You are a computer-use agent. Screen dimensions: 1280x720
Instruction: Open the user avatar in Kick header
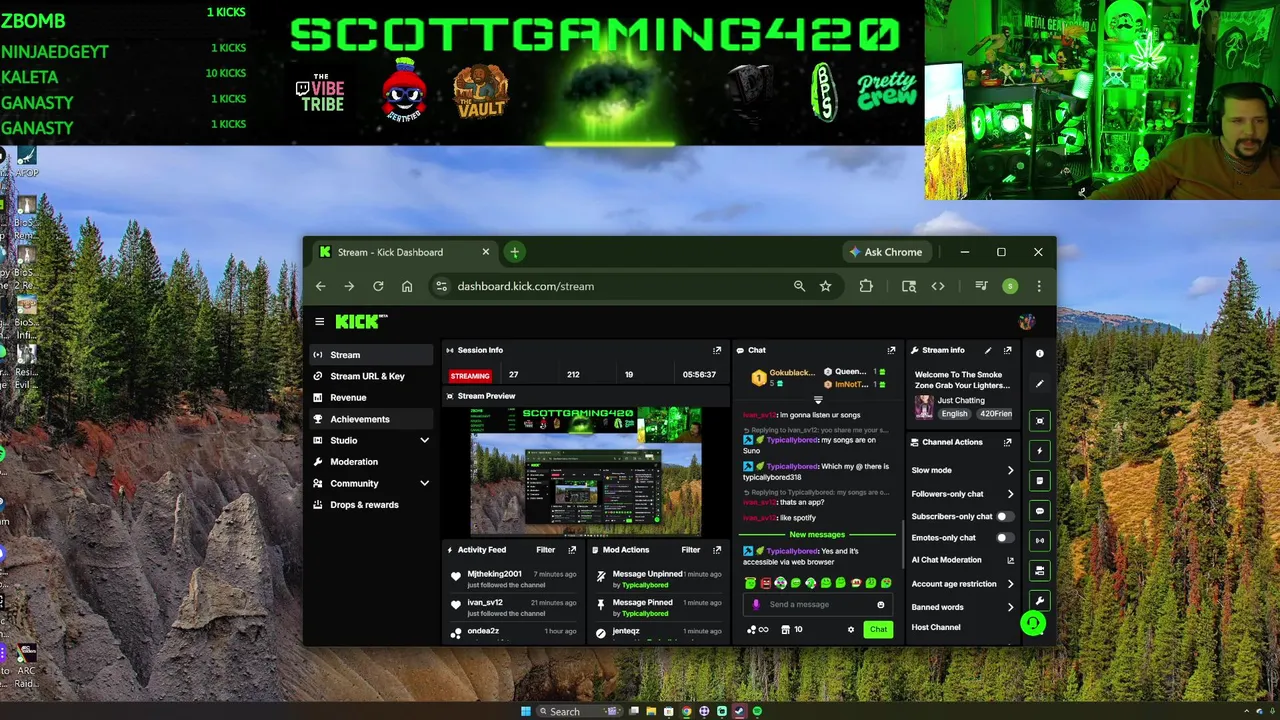(1026, 321)
